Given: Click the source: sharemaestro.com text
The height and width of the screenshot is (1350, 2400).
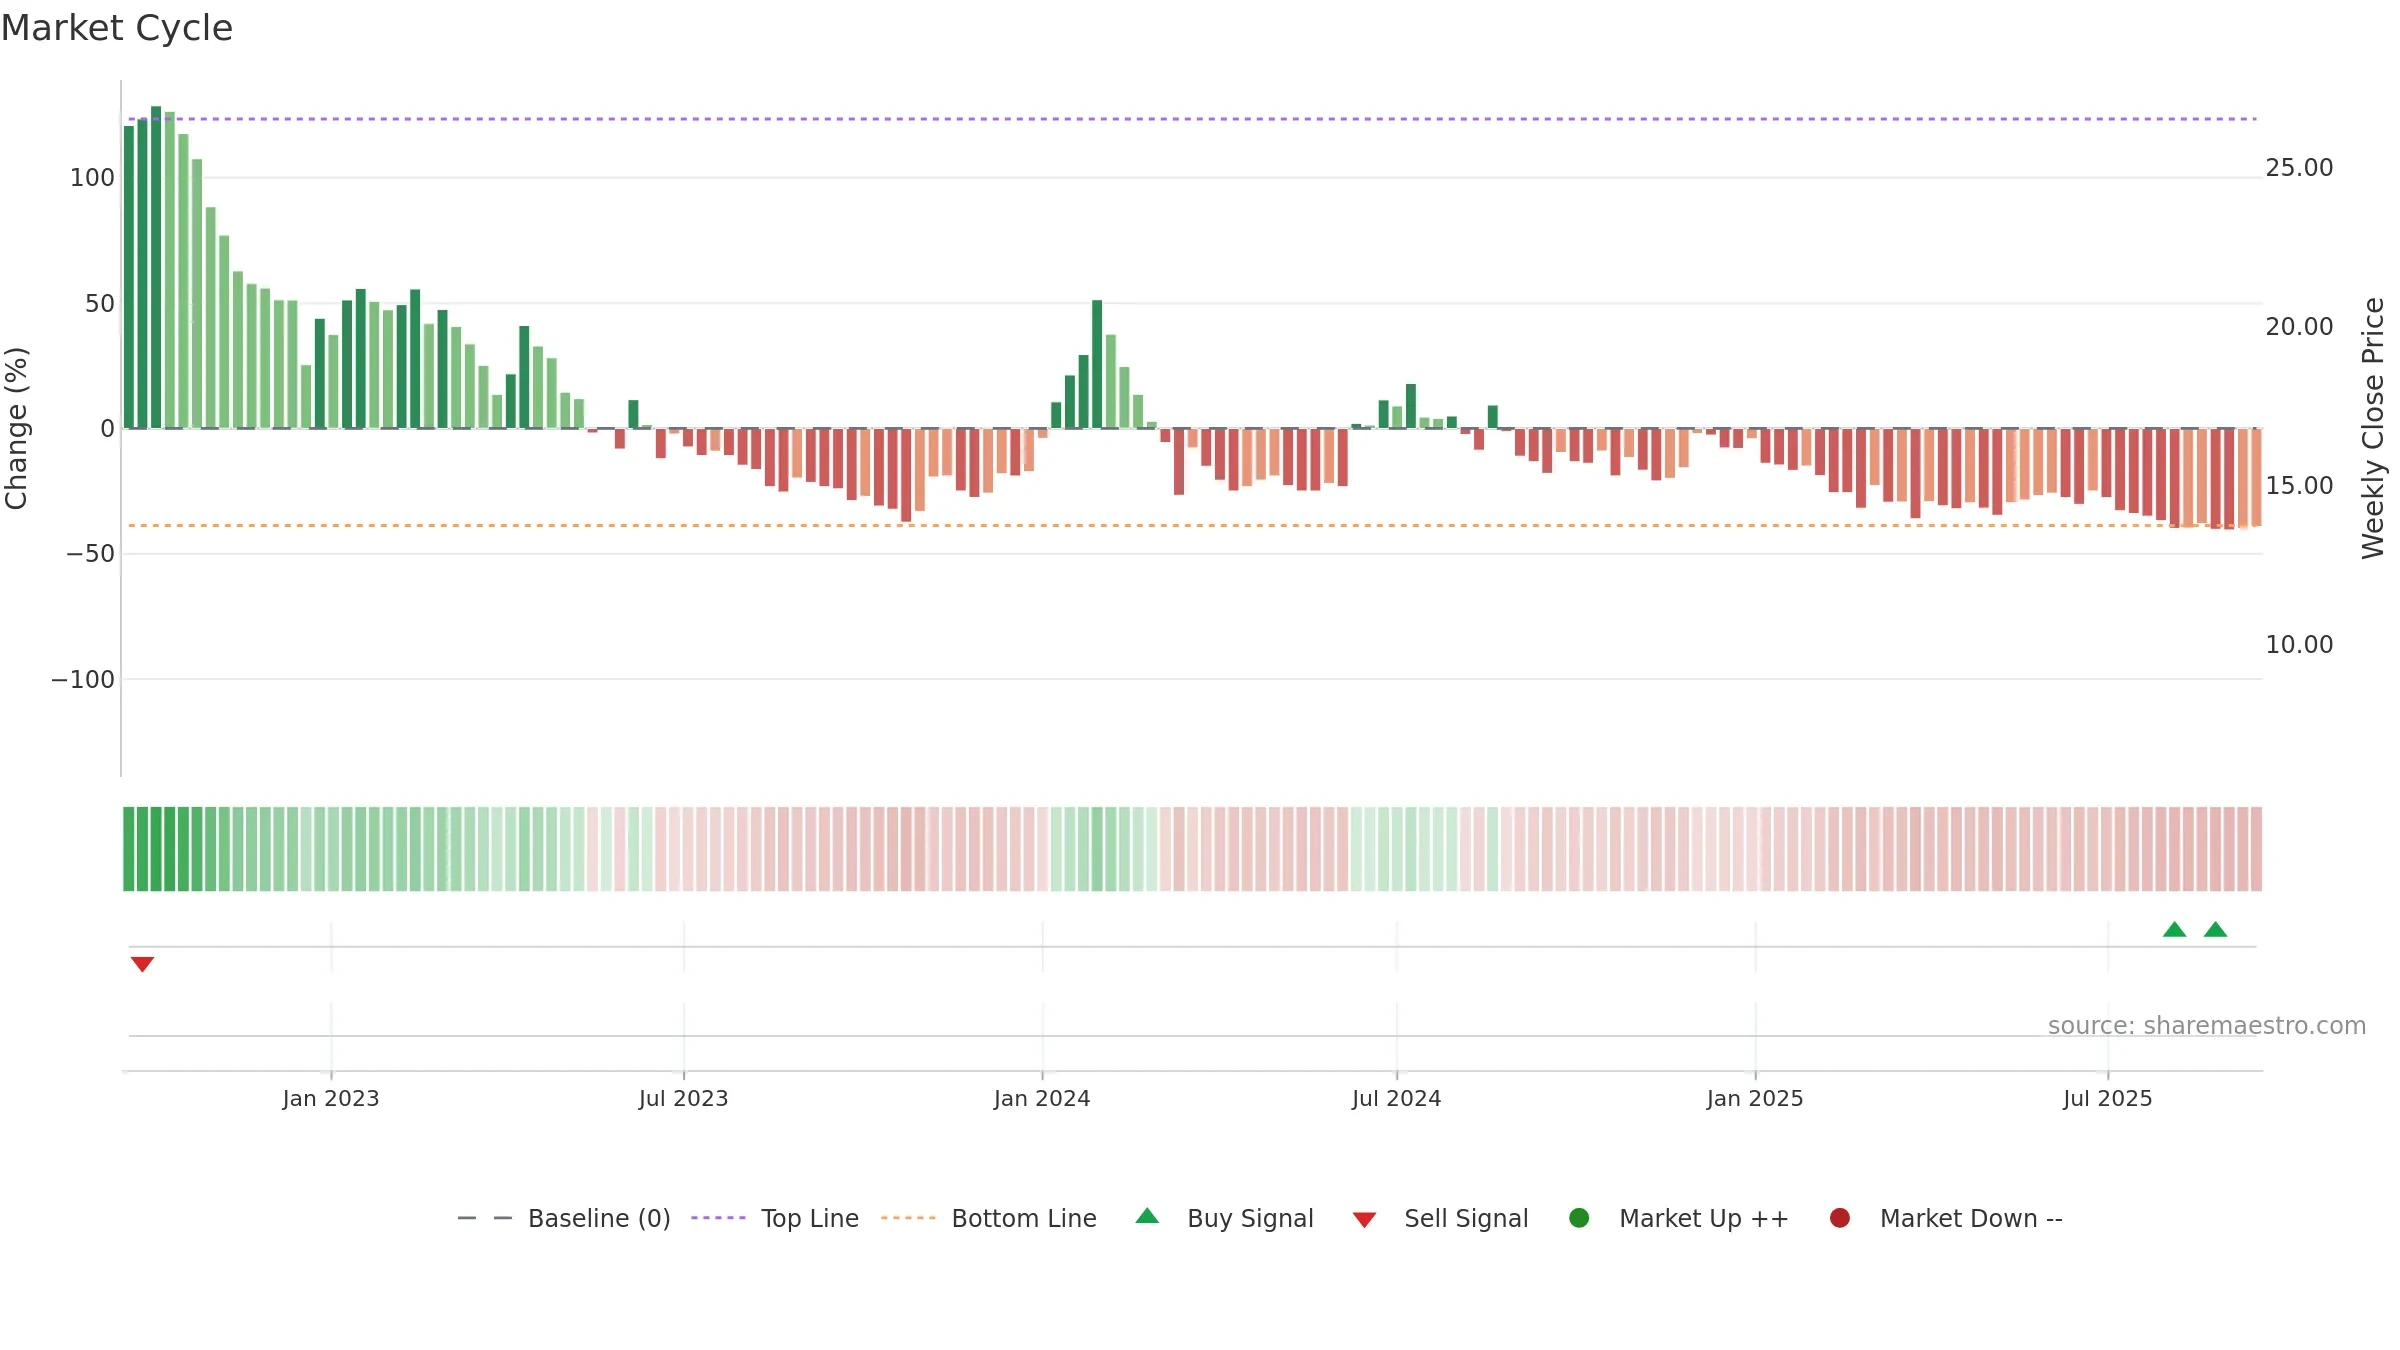Looking at the screenshot, I should click(2206, 1025).
